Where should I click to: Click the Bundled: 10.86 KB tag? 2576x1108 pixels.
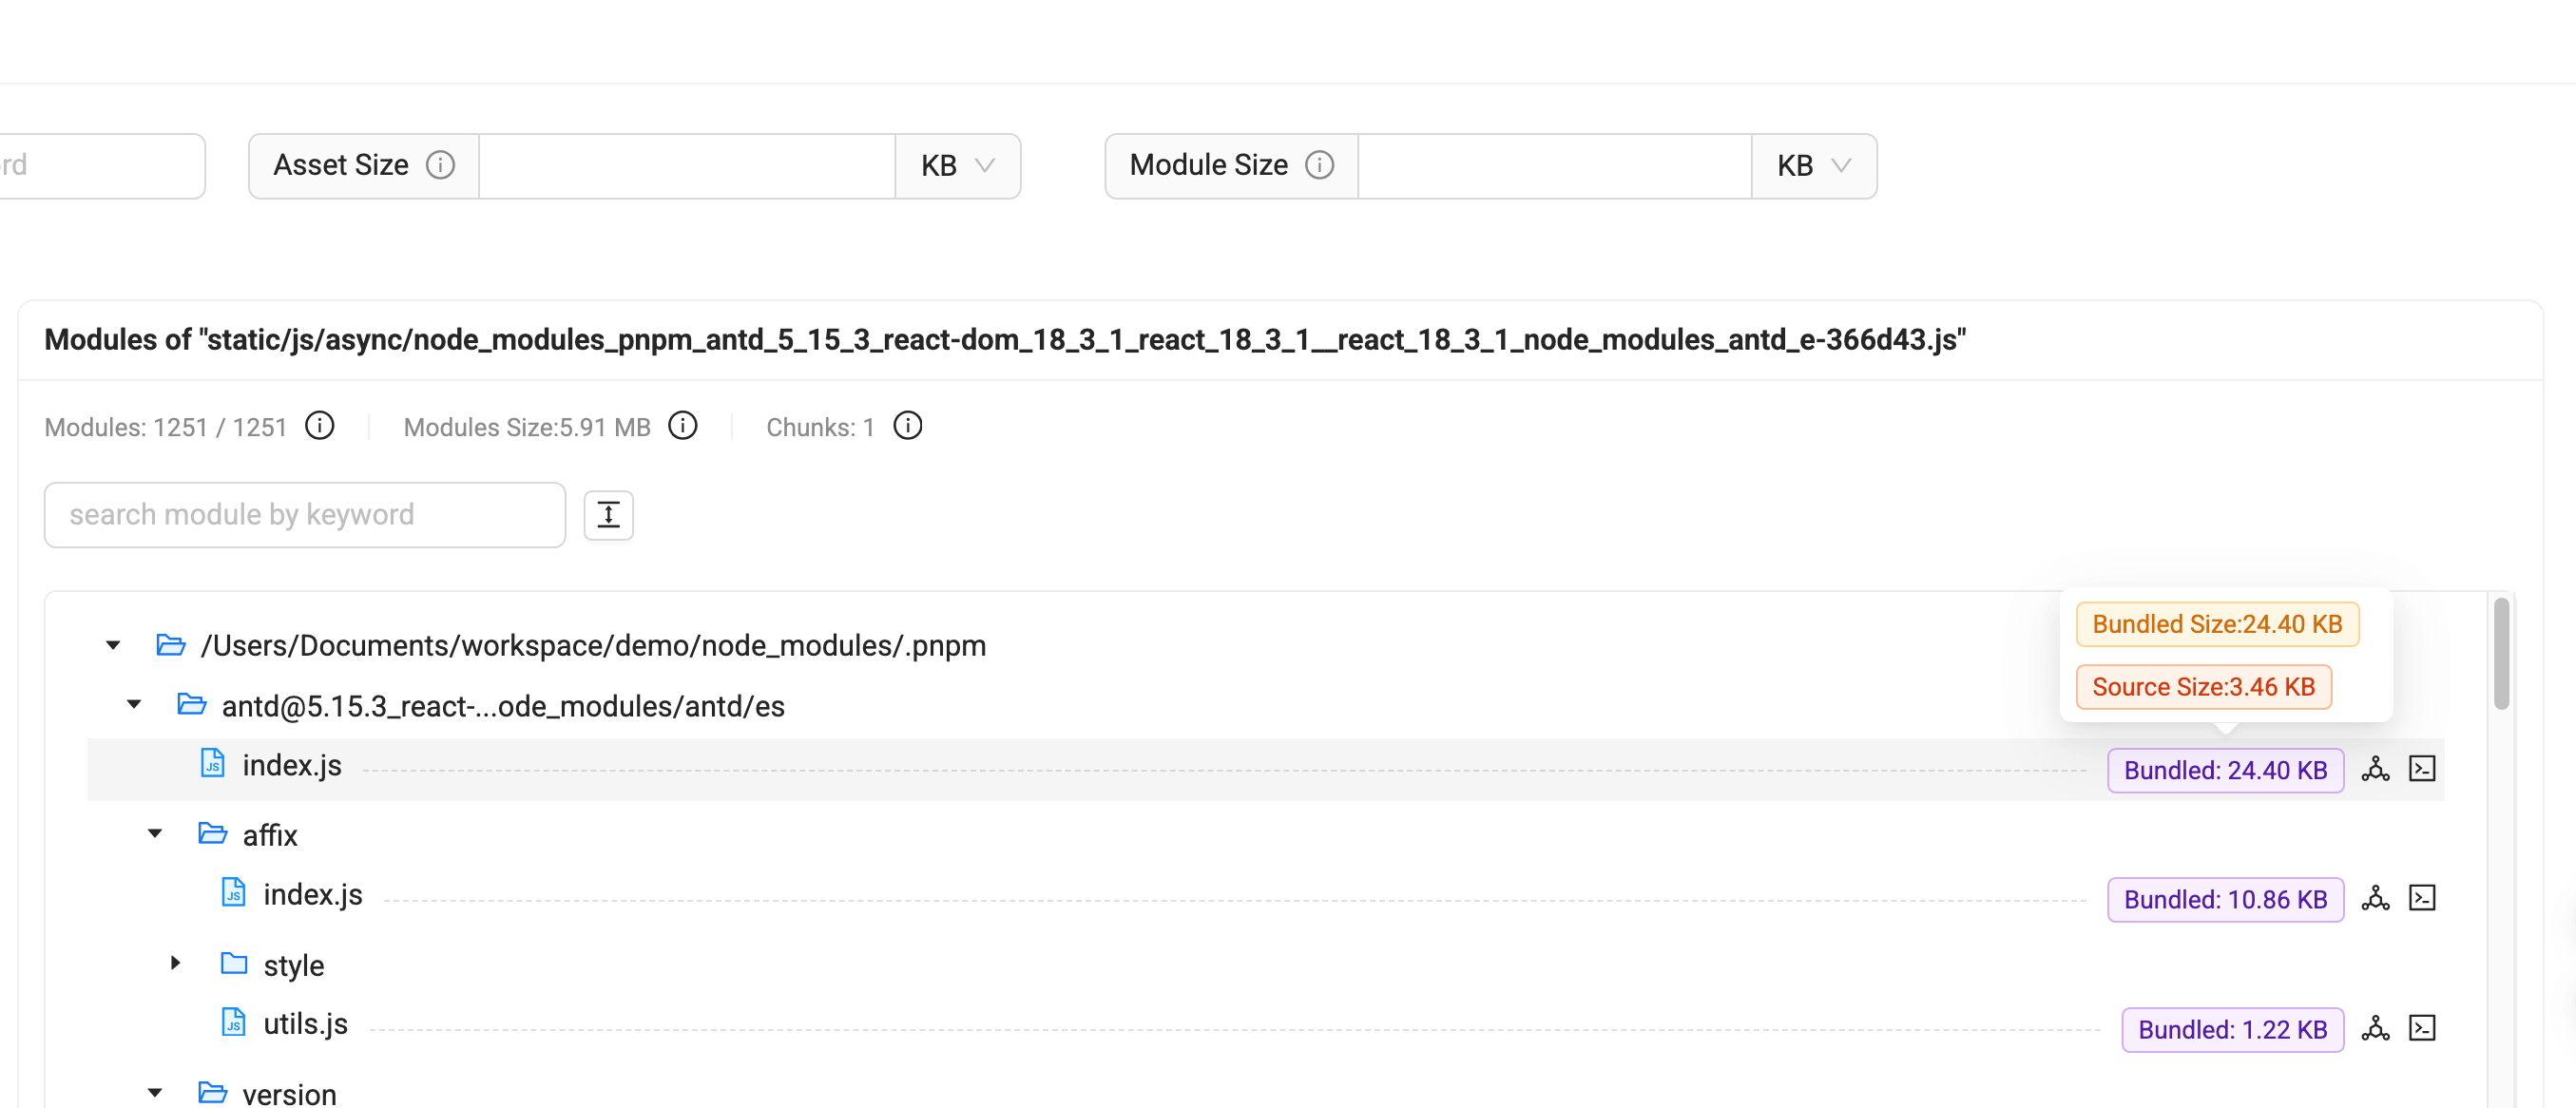pos(2225,899)
